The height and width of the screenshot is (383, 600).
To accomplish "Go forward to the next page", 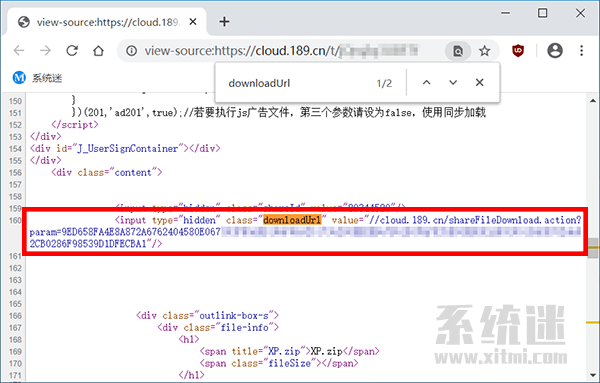I will (45, 51).
